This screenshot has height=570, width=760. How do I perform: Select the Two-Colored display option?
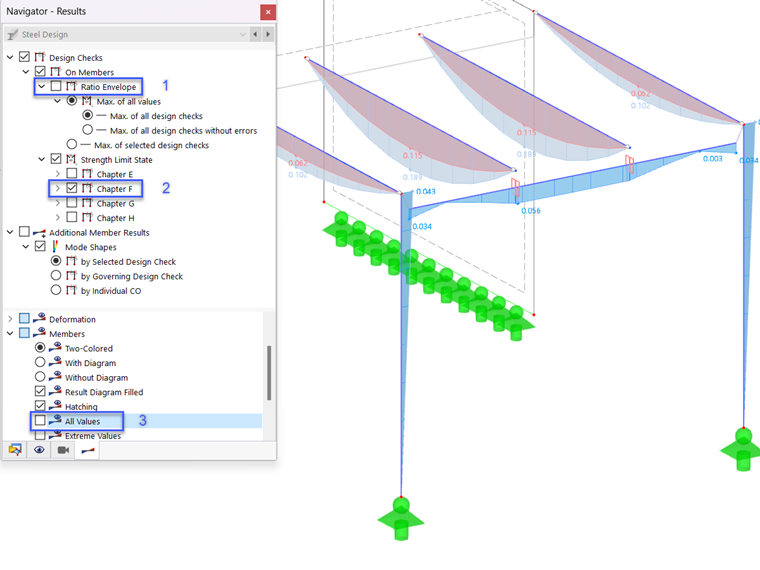click(40, 348)
